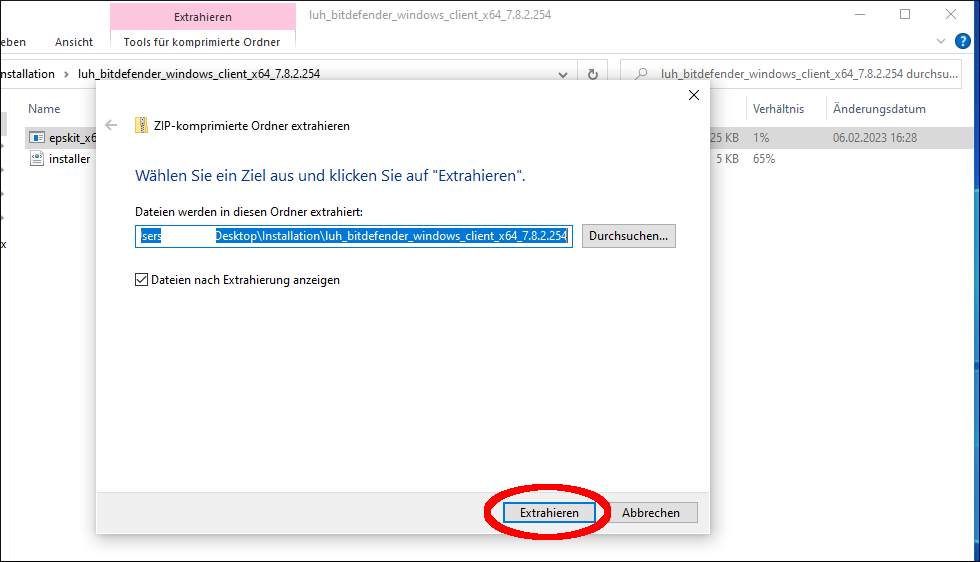
Task: Open the Durchsuchen... folder browser
Action: pos(628,236)
